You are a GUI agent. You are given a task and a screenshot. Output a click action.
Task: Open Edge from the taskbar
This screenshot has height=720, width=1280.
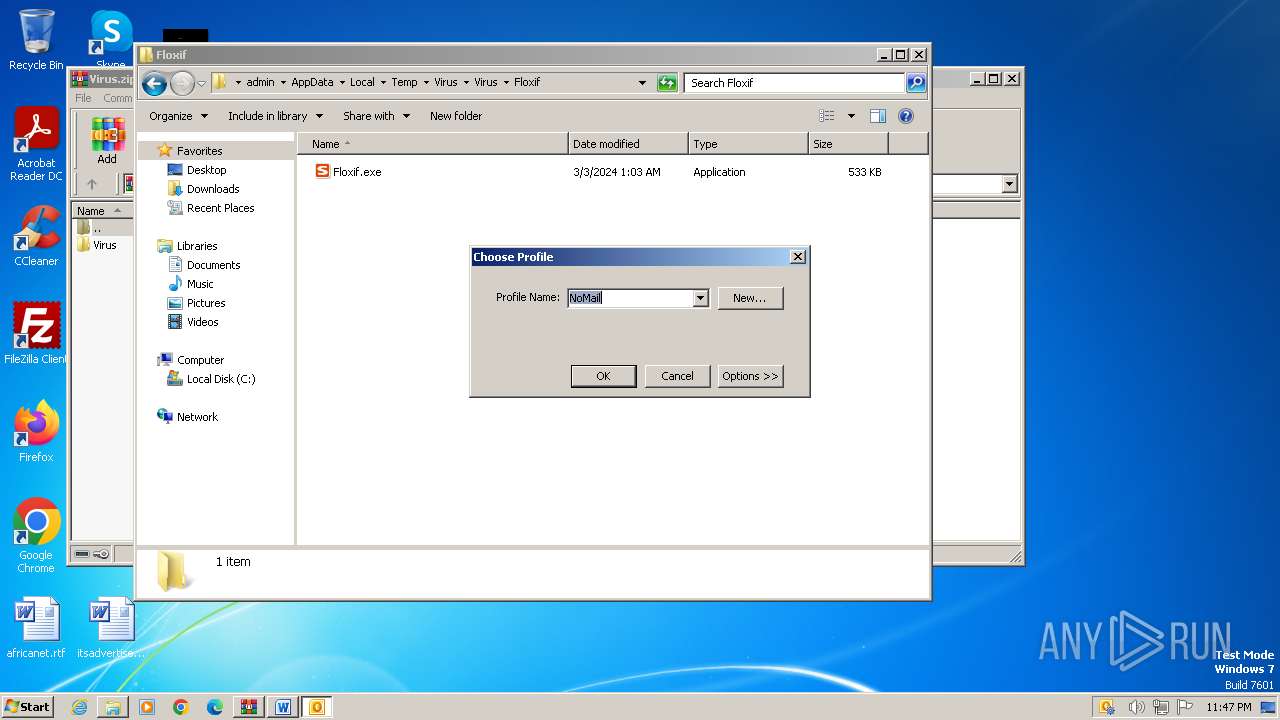215,707
